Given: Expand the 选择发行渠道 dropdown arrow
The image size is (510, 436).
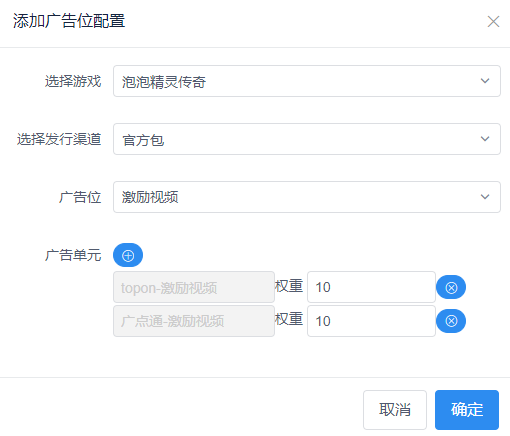Looking at the screenshot, I should [485, 139].
